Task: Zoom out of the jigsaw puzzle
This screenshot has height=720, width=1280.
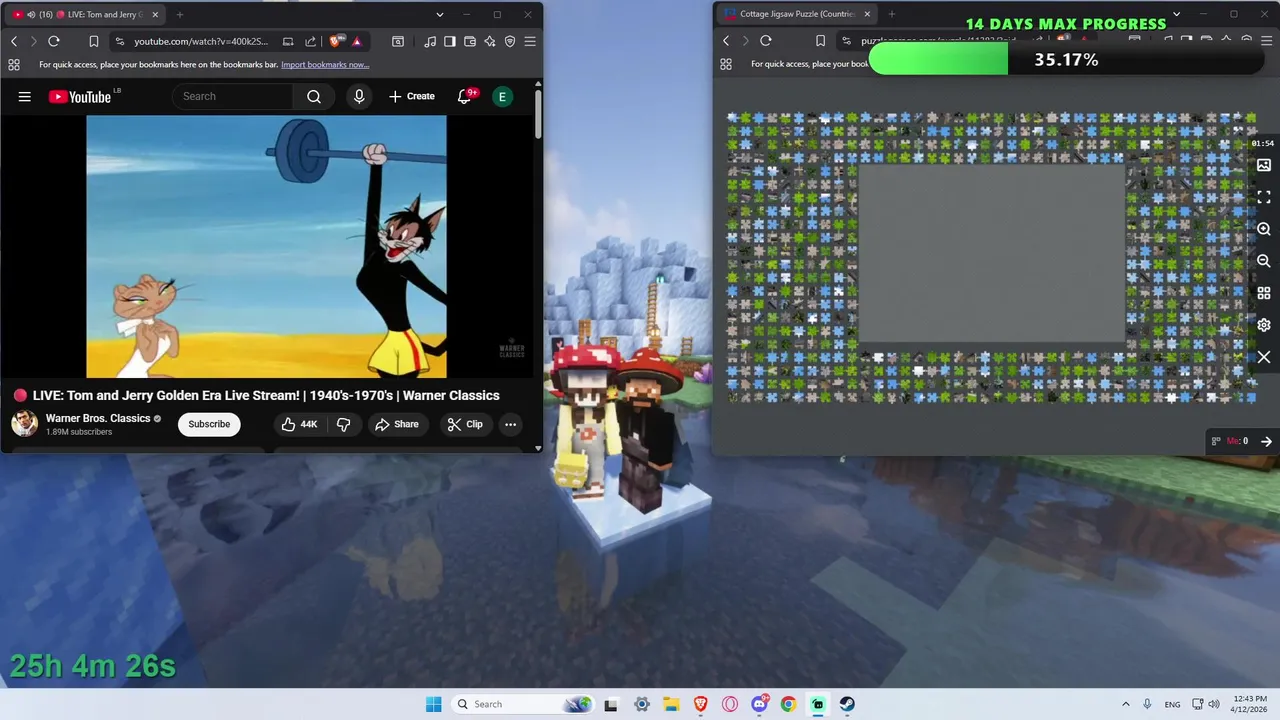Action: 1264,261
